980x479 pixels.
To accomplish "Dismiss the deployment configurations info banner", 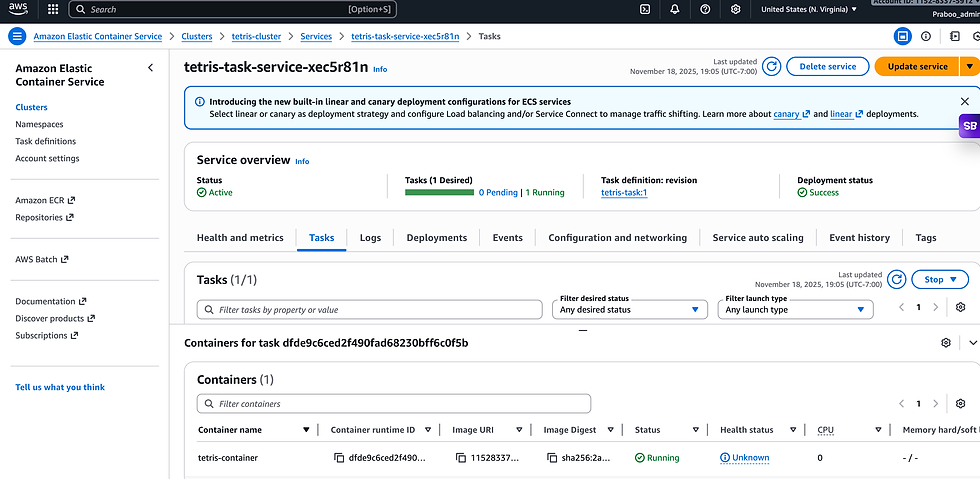I will [x=964, y=102].
